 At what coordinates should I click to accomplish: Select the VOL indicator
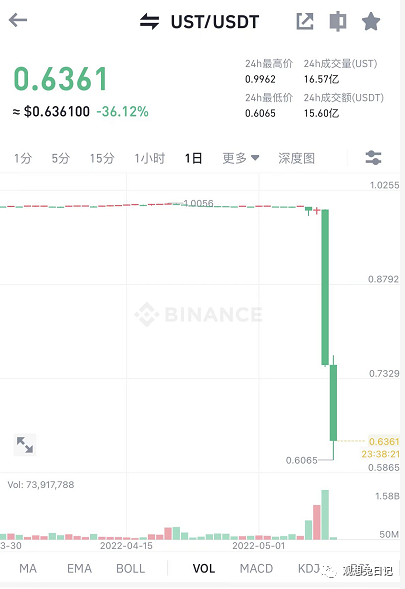point(204,568)
